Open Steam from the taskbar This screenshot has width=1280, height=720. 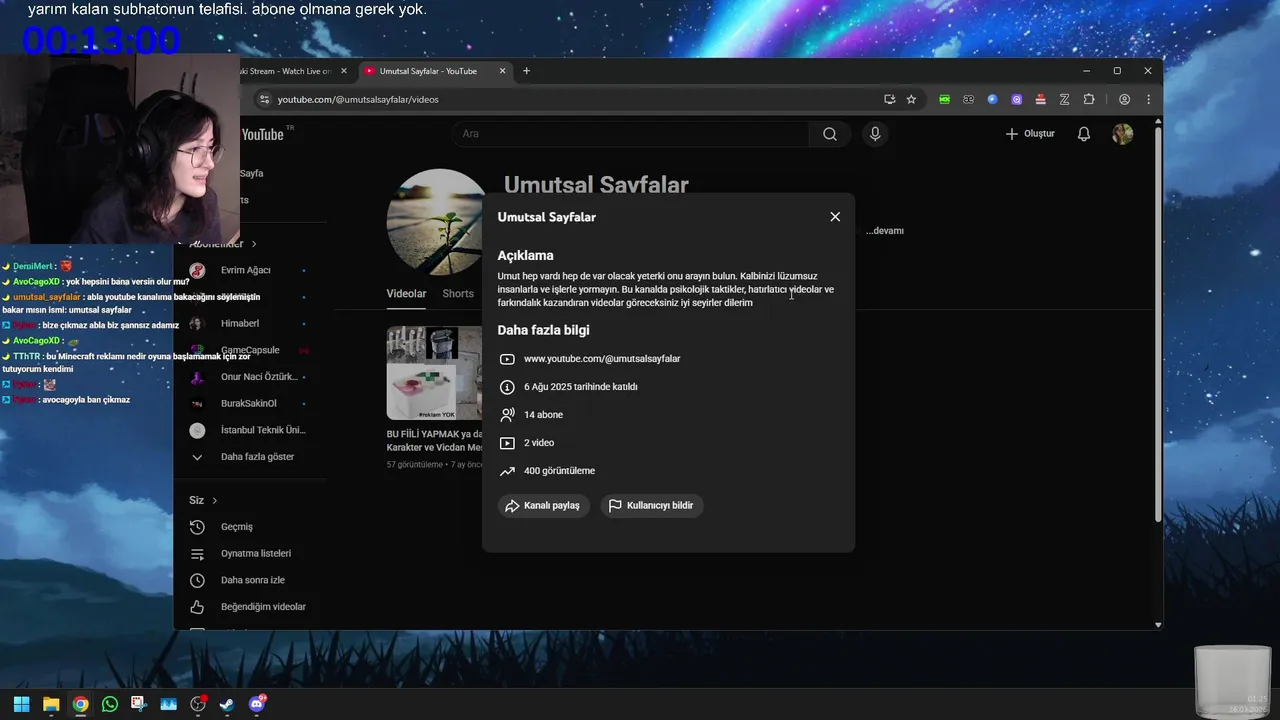point(227,704)
